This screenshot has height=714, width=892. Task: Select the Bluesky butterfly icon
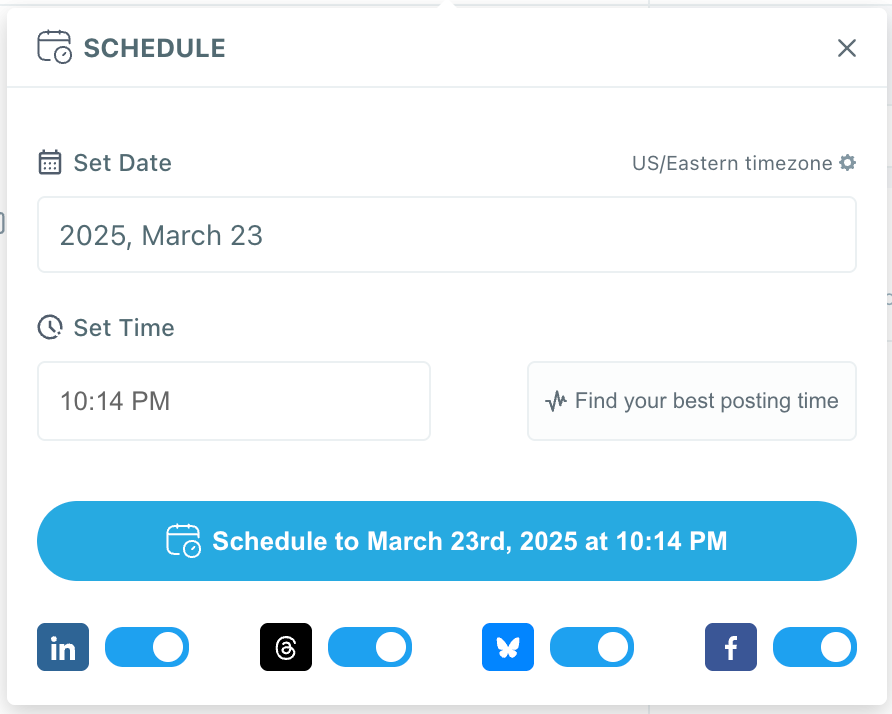pyautogui.click(x=507, y=647)
